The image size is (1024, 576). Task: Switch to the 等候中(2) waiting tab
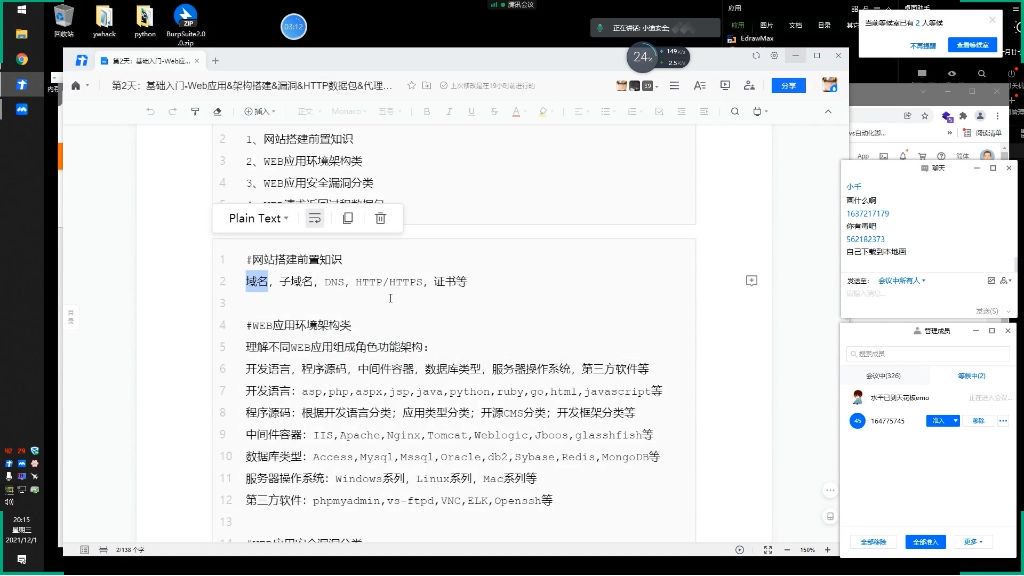tap(971, 376)
